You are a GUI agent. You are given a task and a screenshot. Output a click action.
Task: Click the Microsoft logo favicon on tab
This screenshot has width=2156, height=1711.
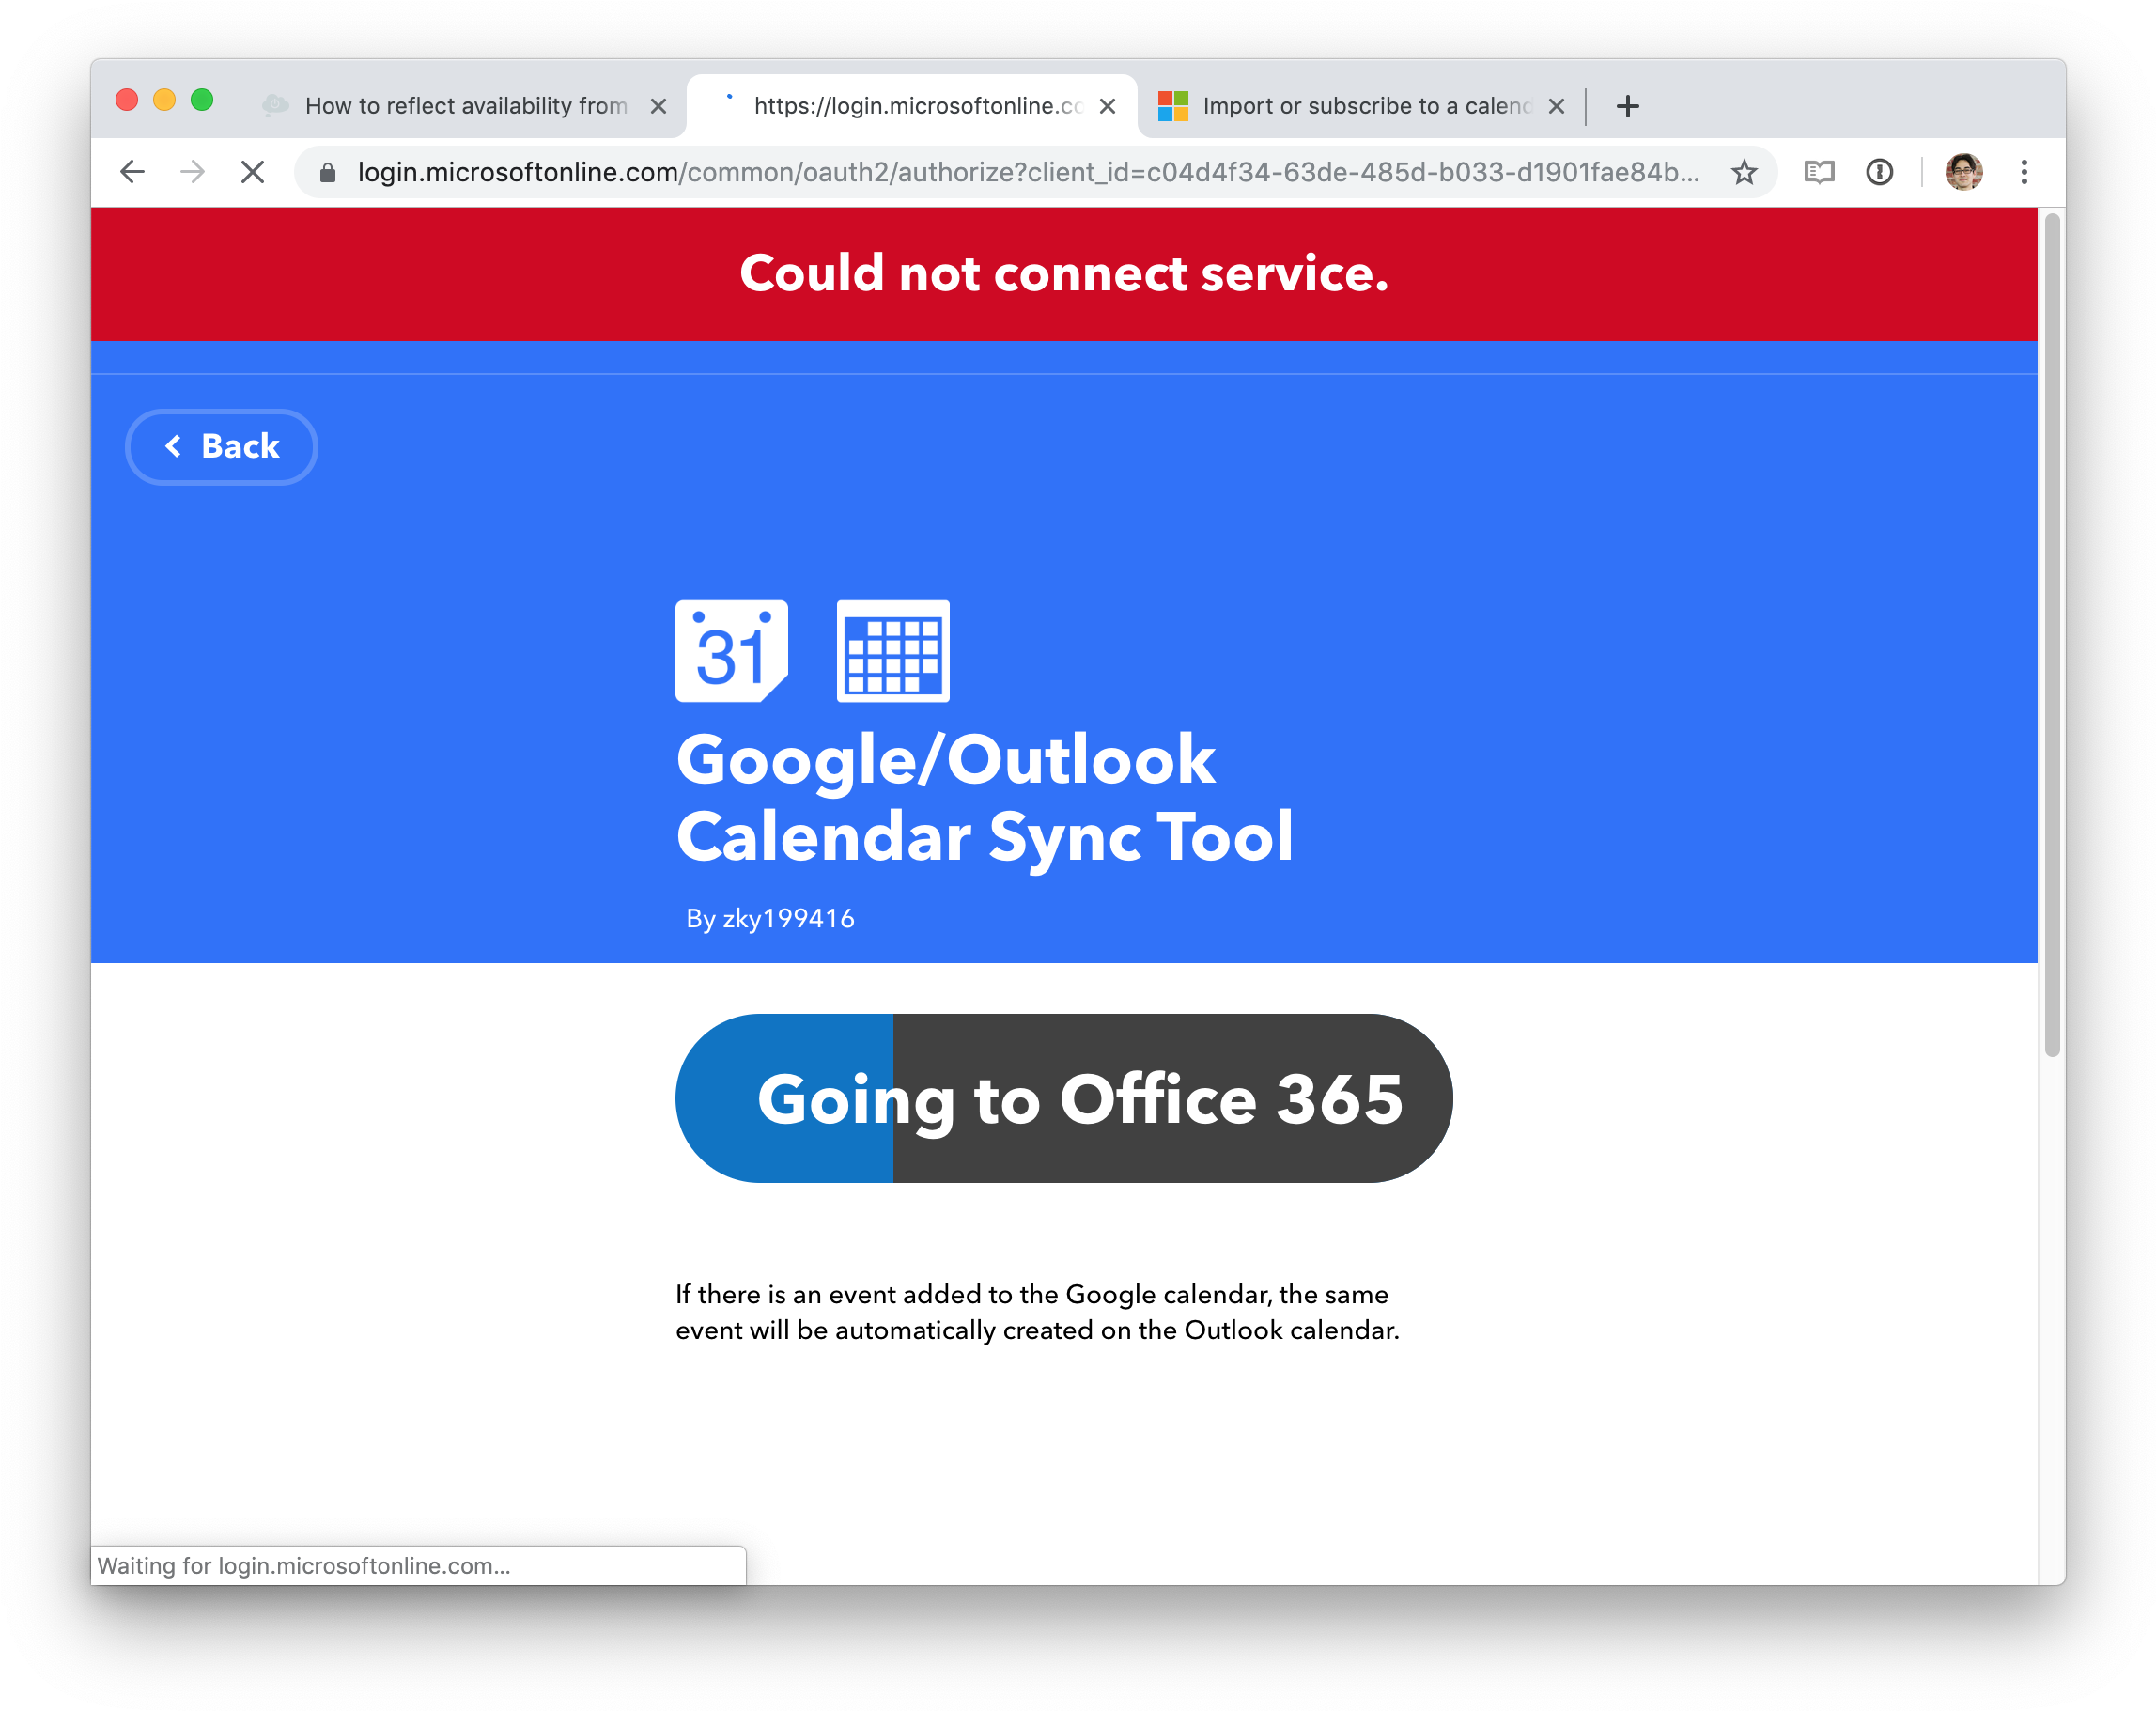[1173, 106]
